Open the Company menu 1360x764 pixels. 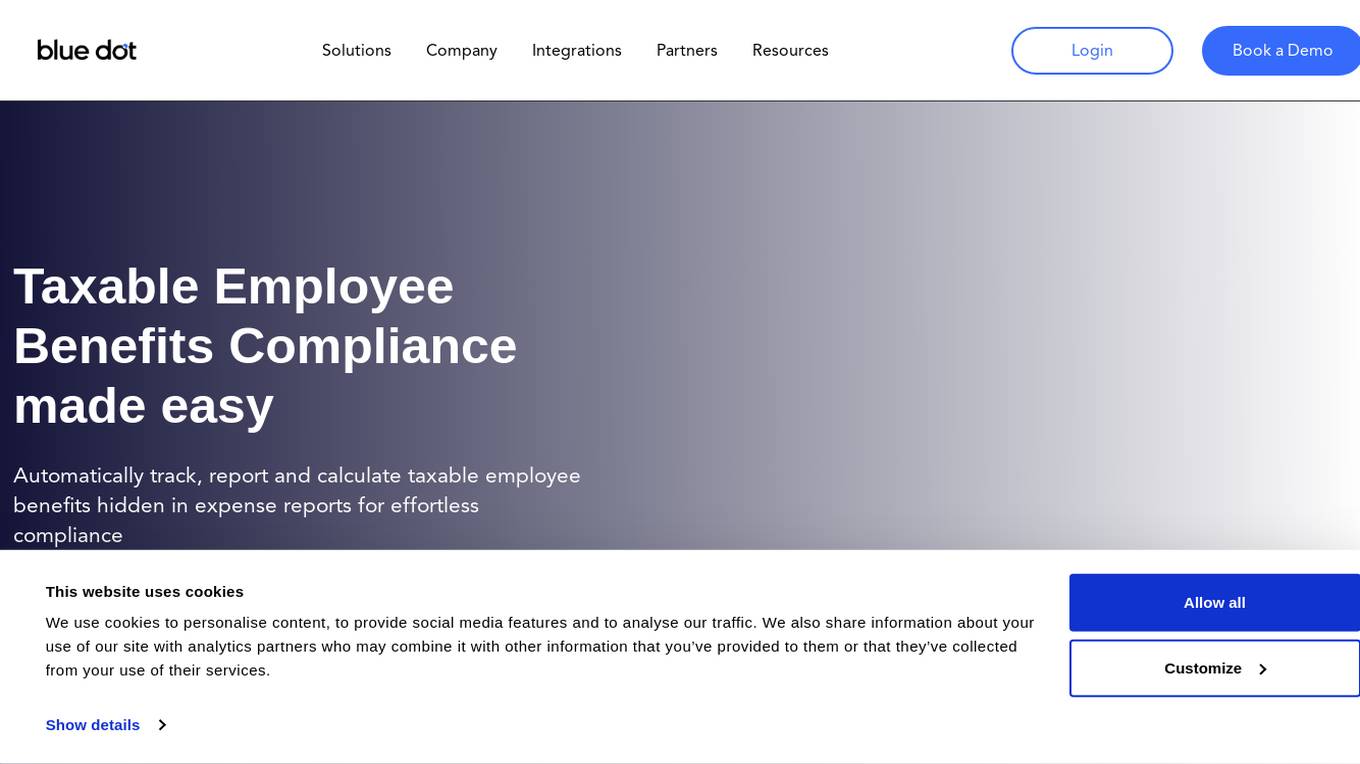[461, 50]
